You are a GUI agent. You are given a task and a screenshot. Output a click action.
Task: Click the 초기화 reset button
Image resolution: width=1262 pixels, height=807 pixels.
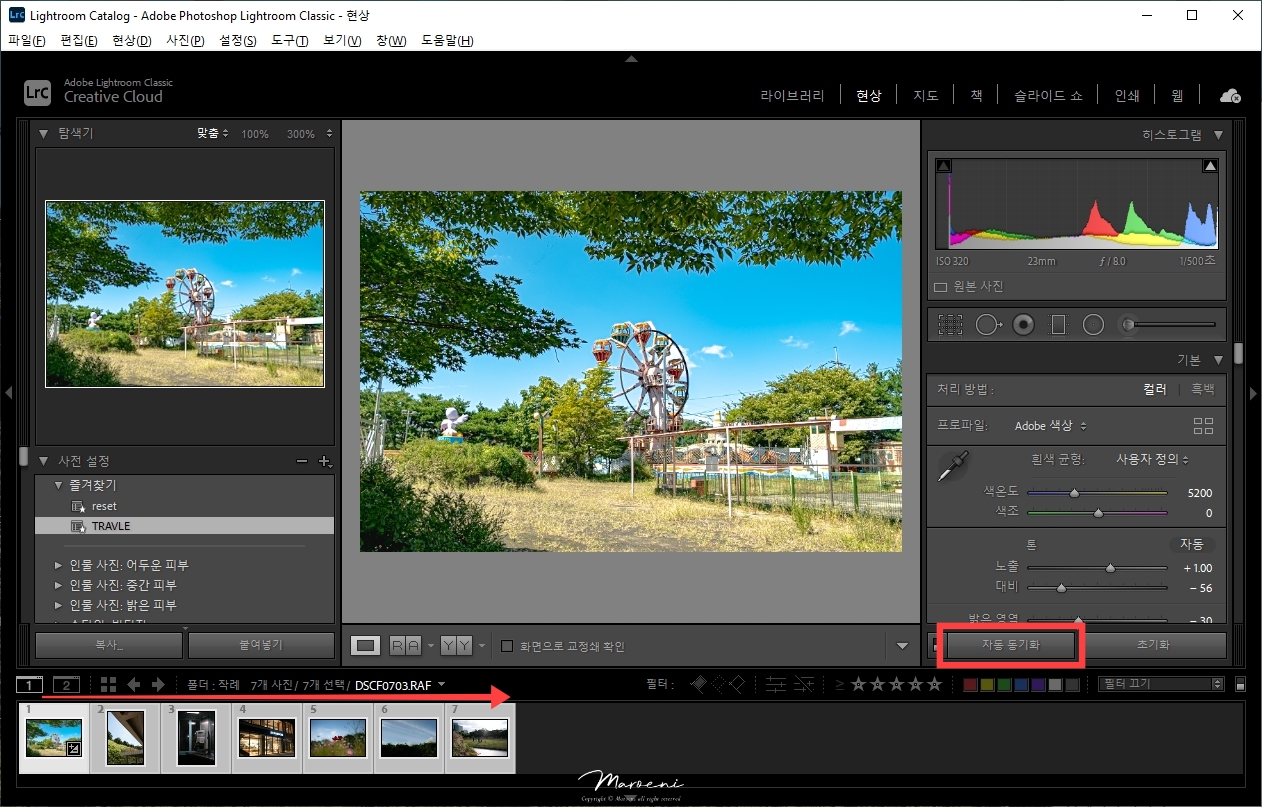pyautogui.click(x=1153, y=645)
